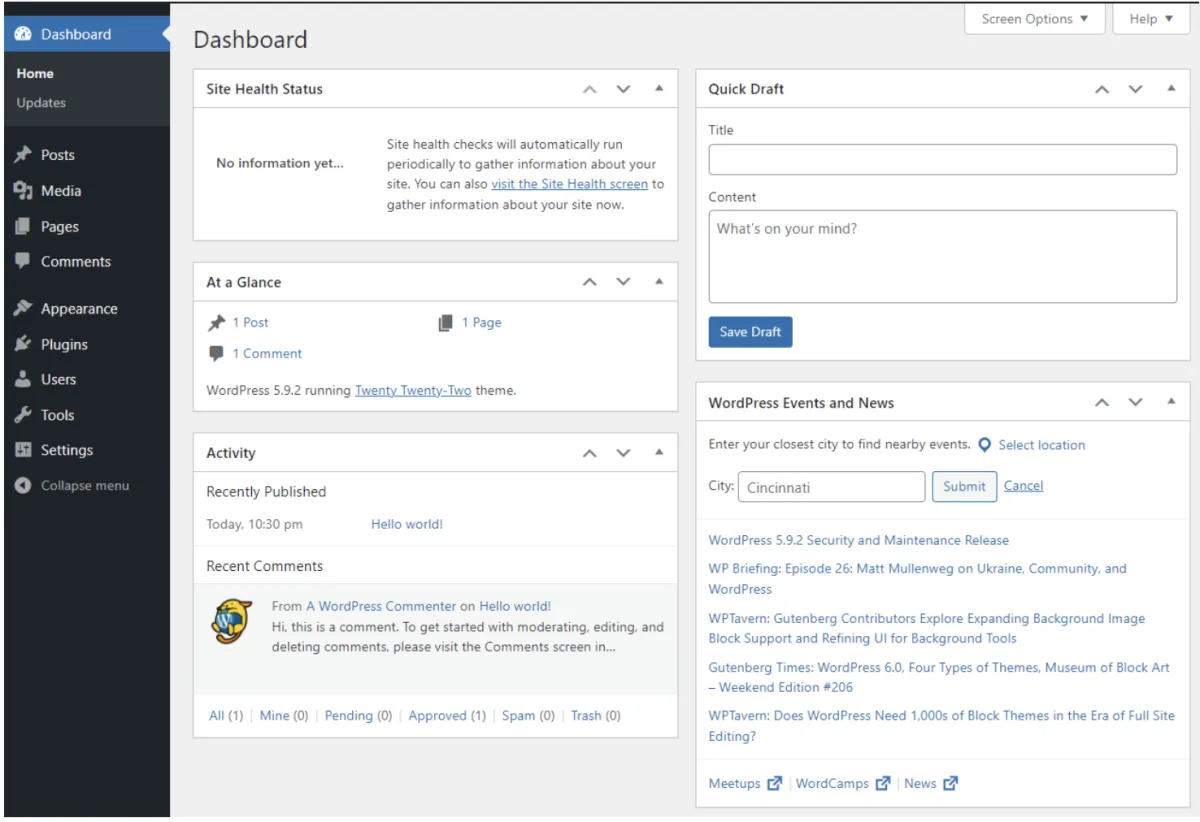This screenshot has width=1200, height=822.
Task: Open the Hello world! recently published link
Action: pyautogui.click(x=407, y=524)
